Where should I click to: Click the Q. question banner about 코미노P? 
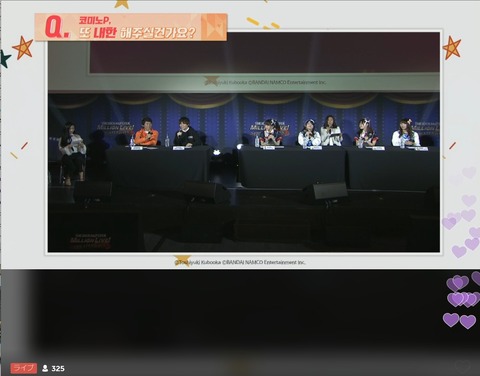click(131, 27)
